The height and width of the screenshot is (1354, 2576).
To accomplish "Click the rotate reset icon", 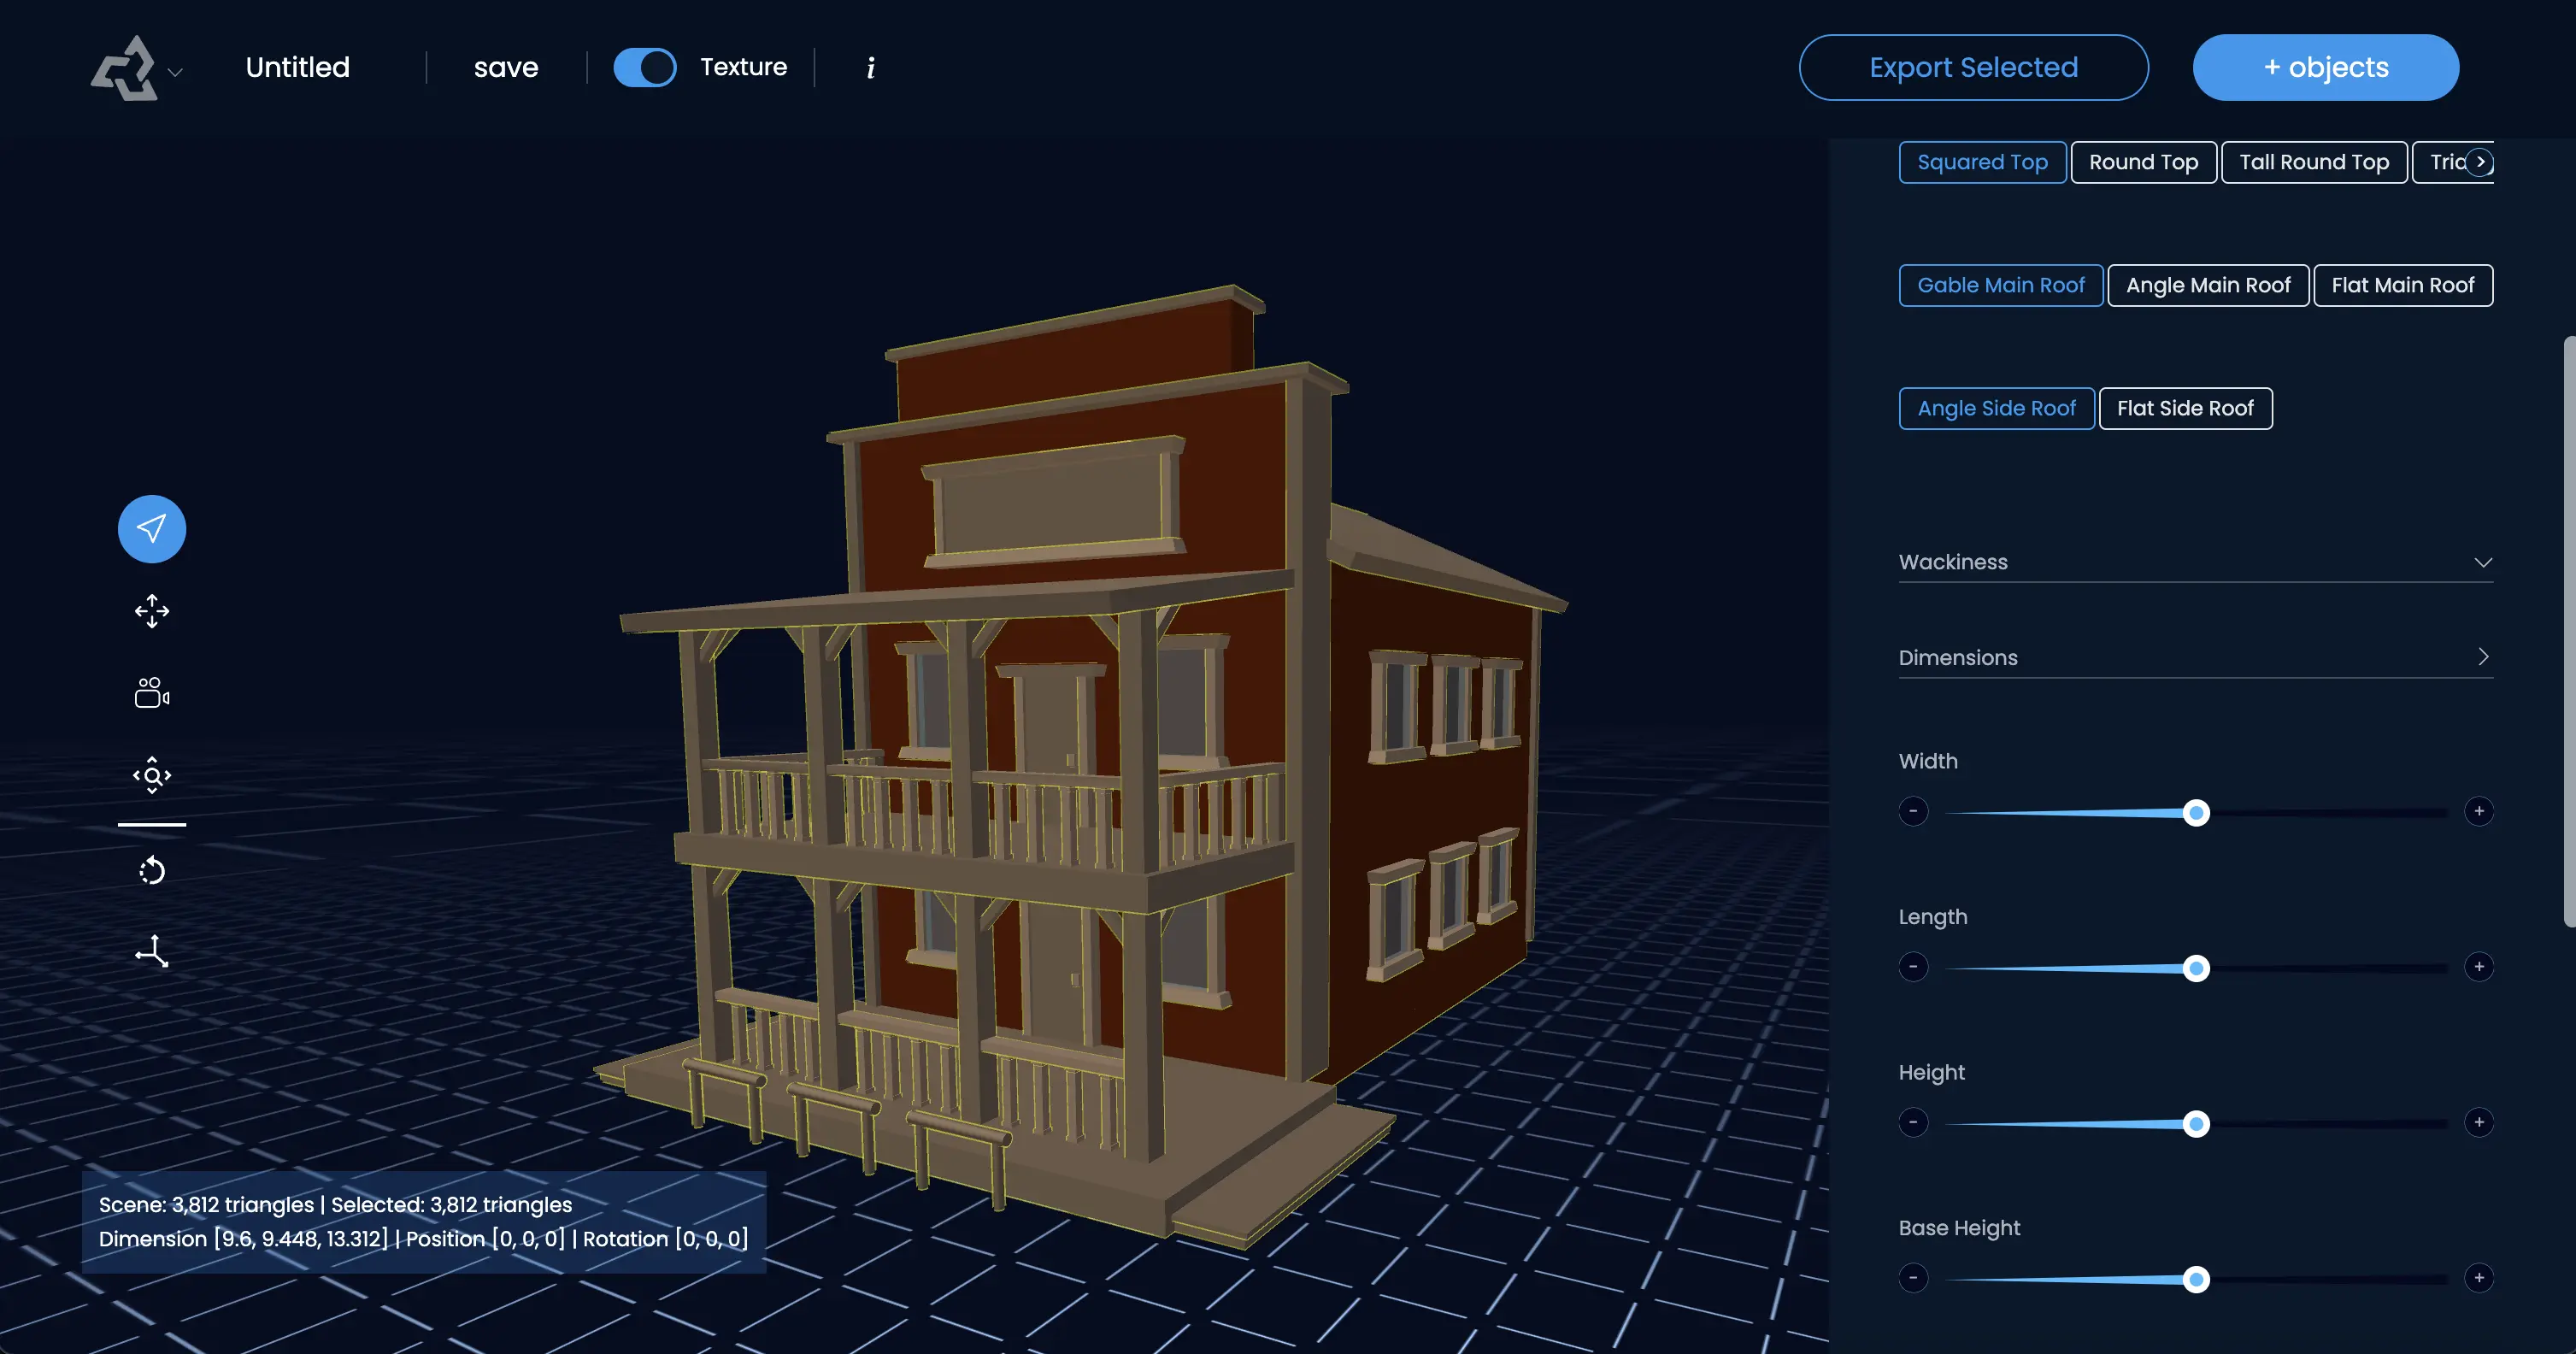I will pyautogui.click(x=152, y=870).
